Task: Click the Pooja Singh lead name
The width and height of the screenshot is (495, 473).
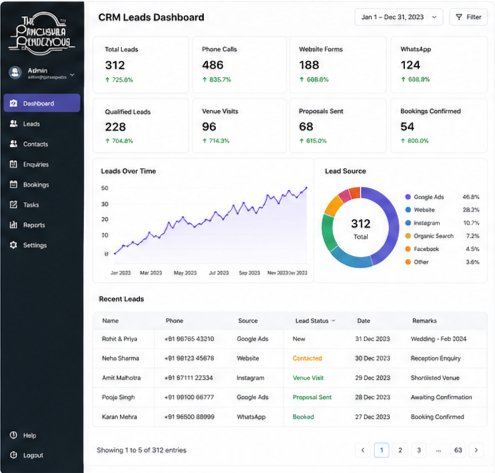Action: click(x=118, y=397)
